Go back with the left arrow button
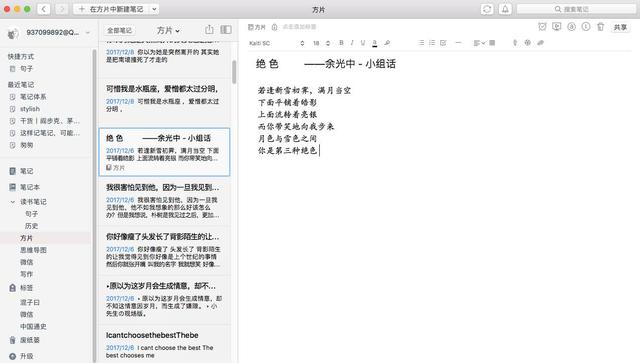This screenshot has width=640, height=363. pos(44,9)
